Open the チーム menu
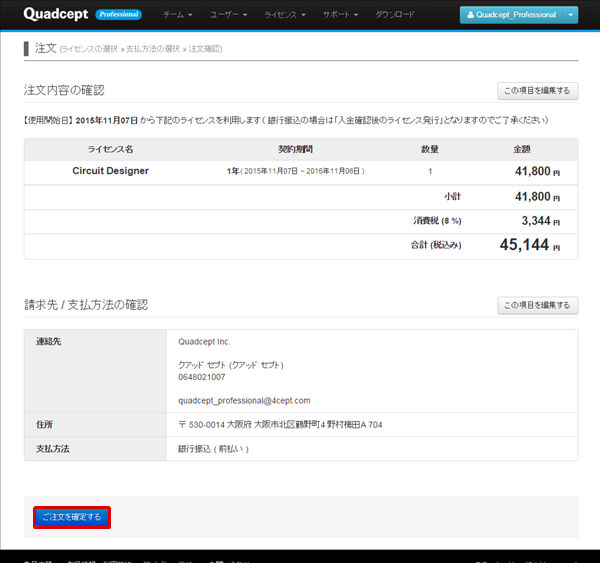 [x=178, y=15]
